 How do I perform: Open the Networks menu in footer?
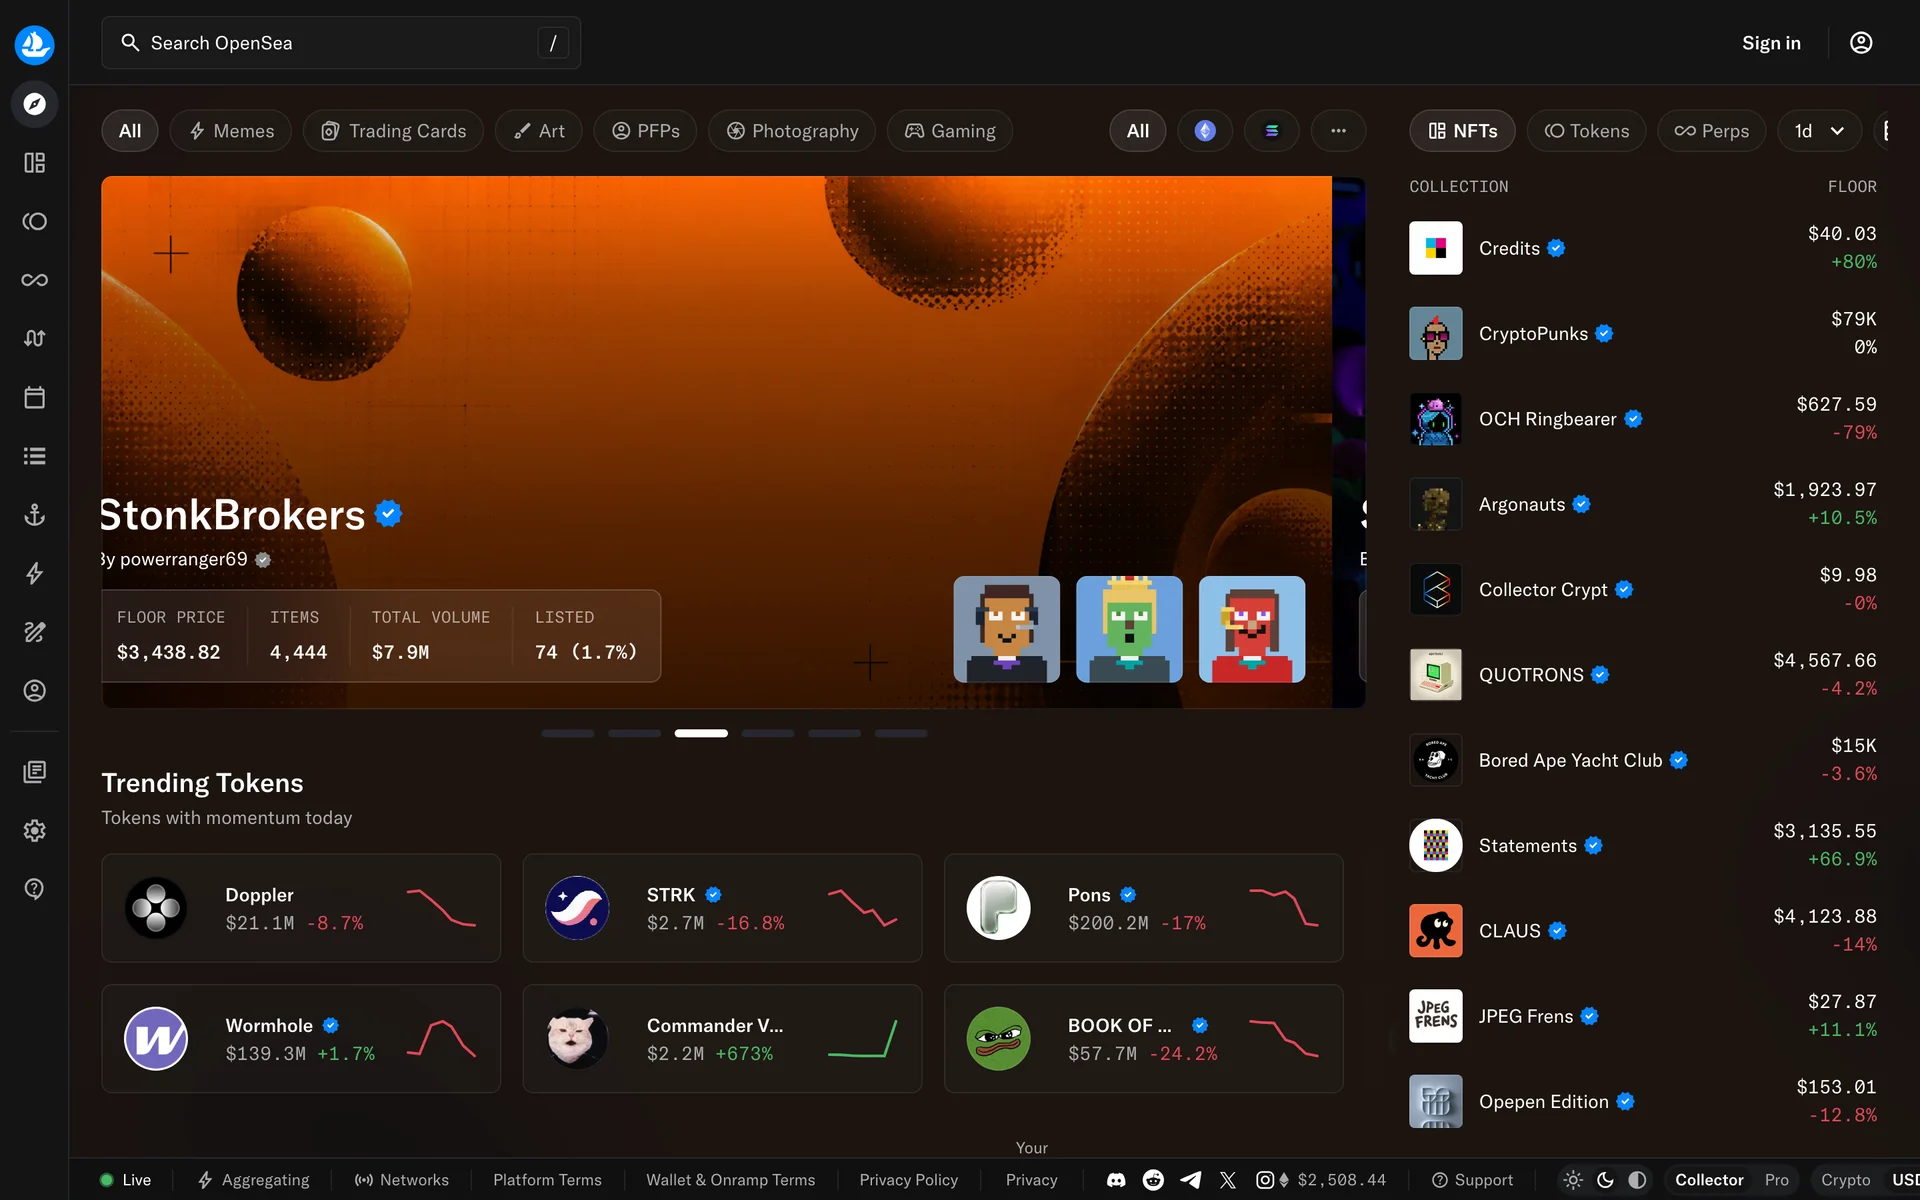402,1180
